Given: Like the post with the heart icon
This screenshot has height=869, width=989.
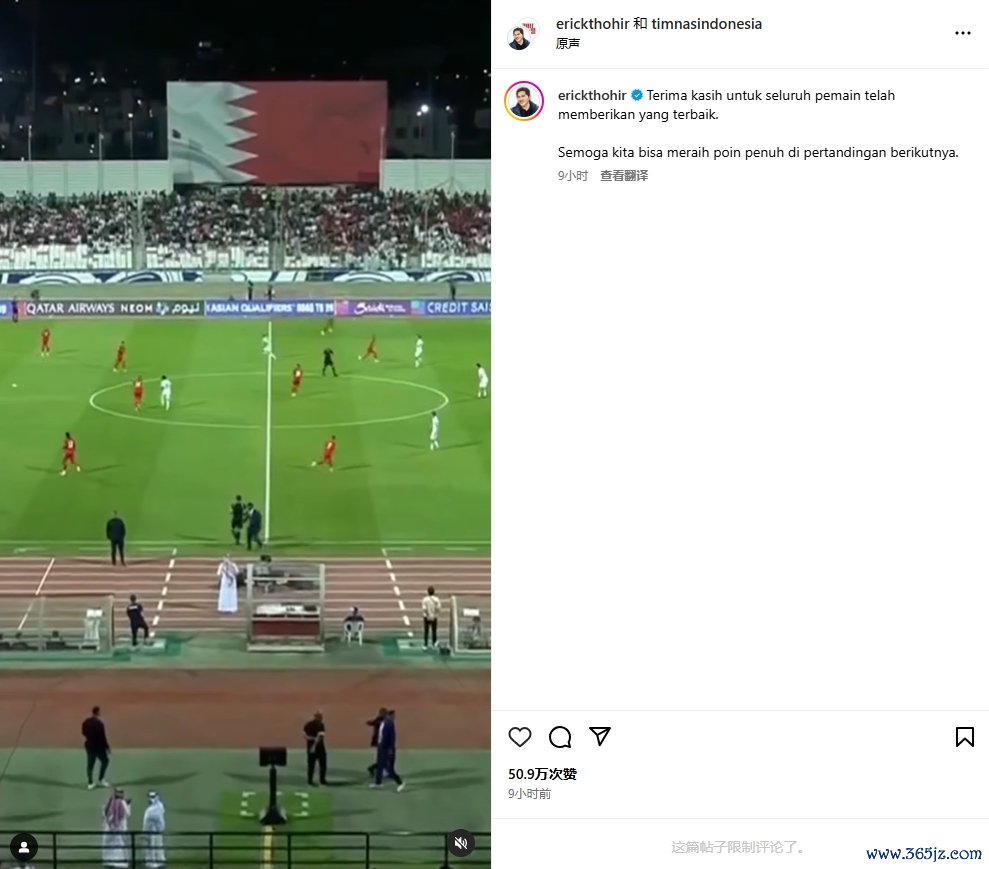Looking at the screenshot, I should [520, 737].
